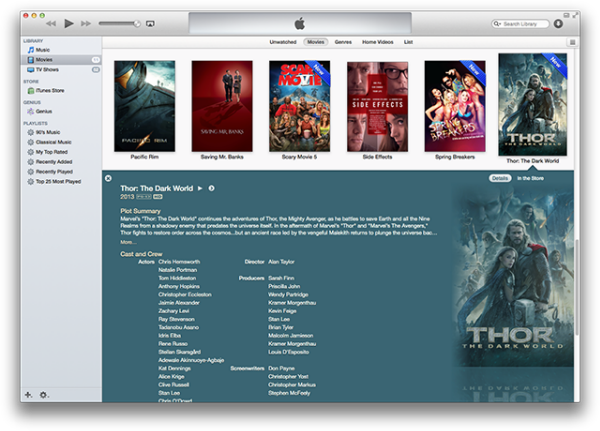600x431 pixels.
Task: Switch to the mini player icon
Action: point(567,15)
